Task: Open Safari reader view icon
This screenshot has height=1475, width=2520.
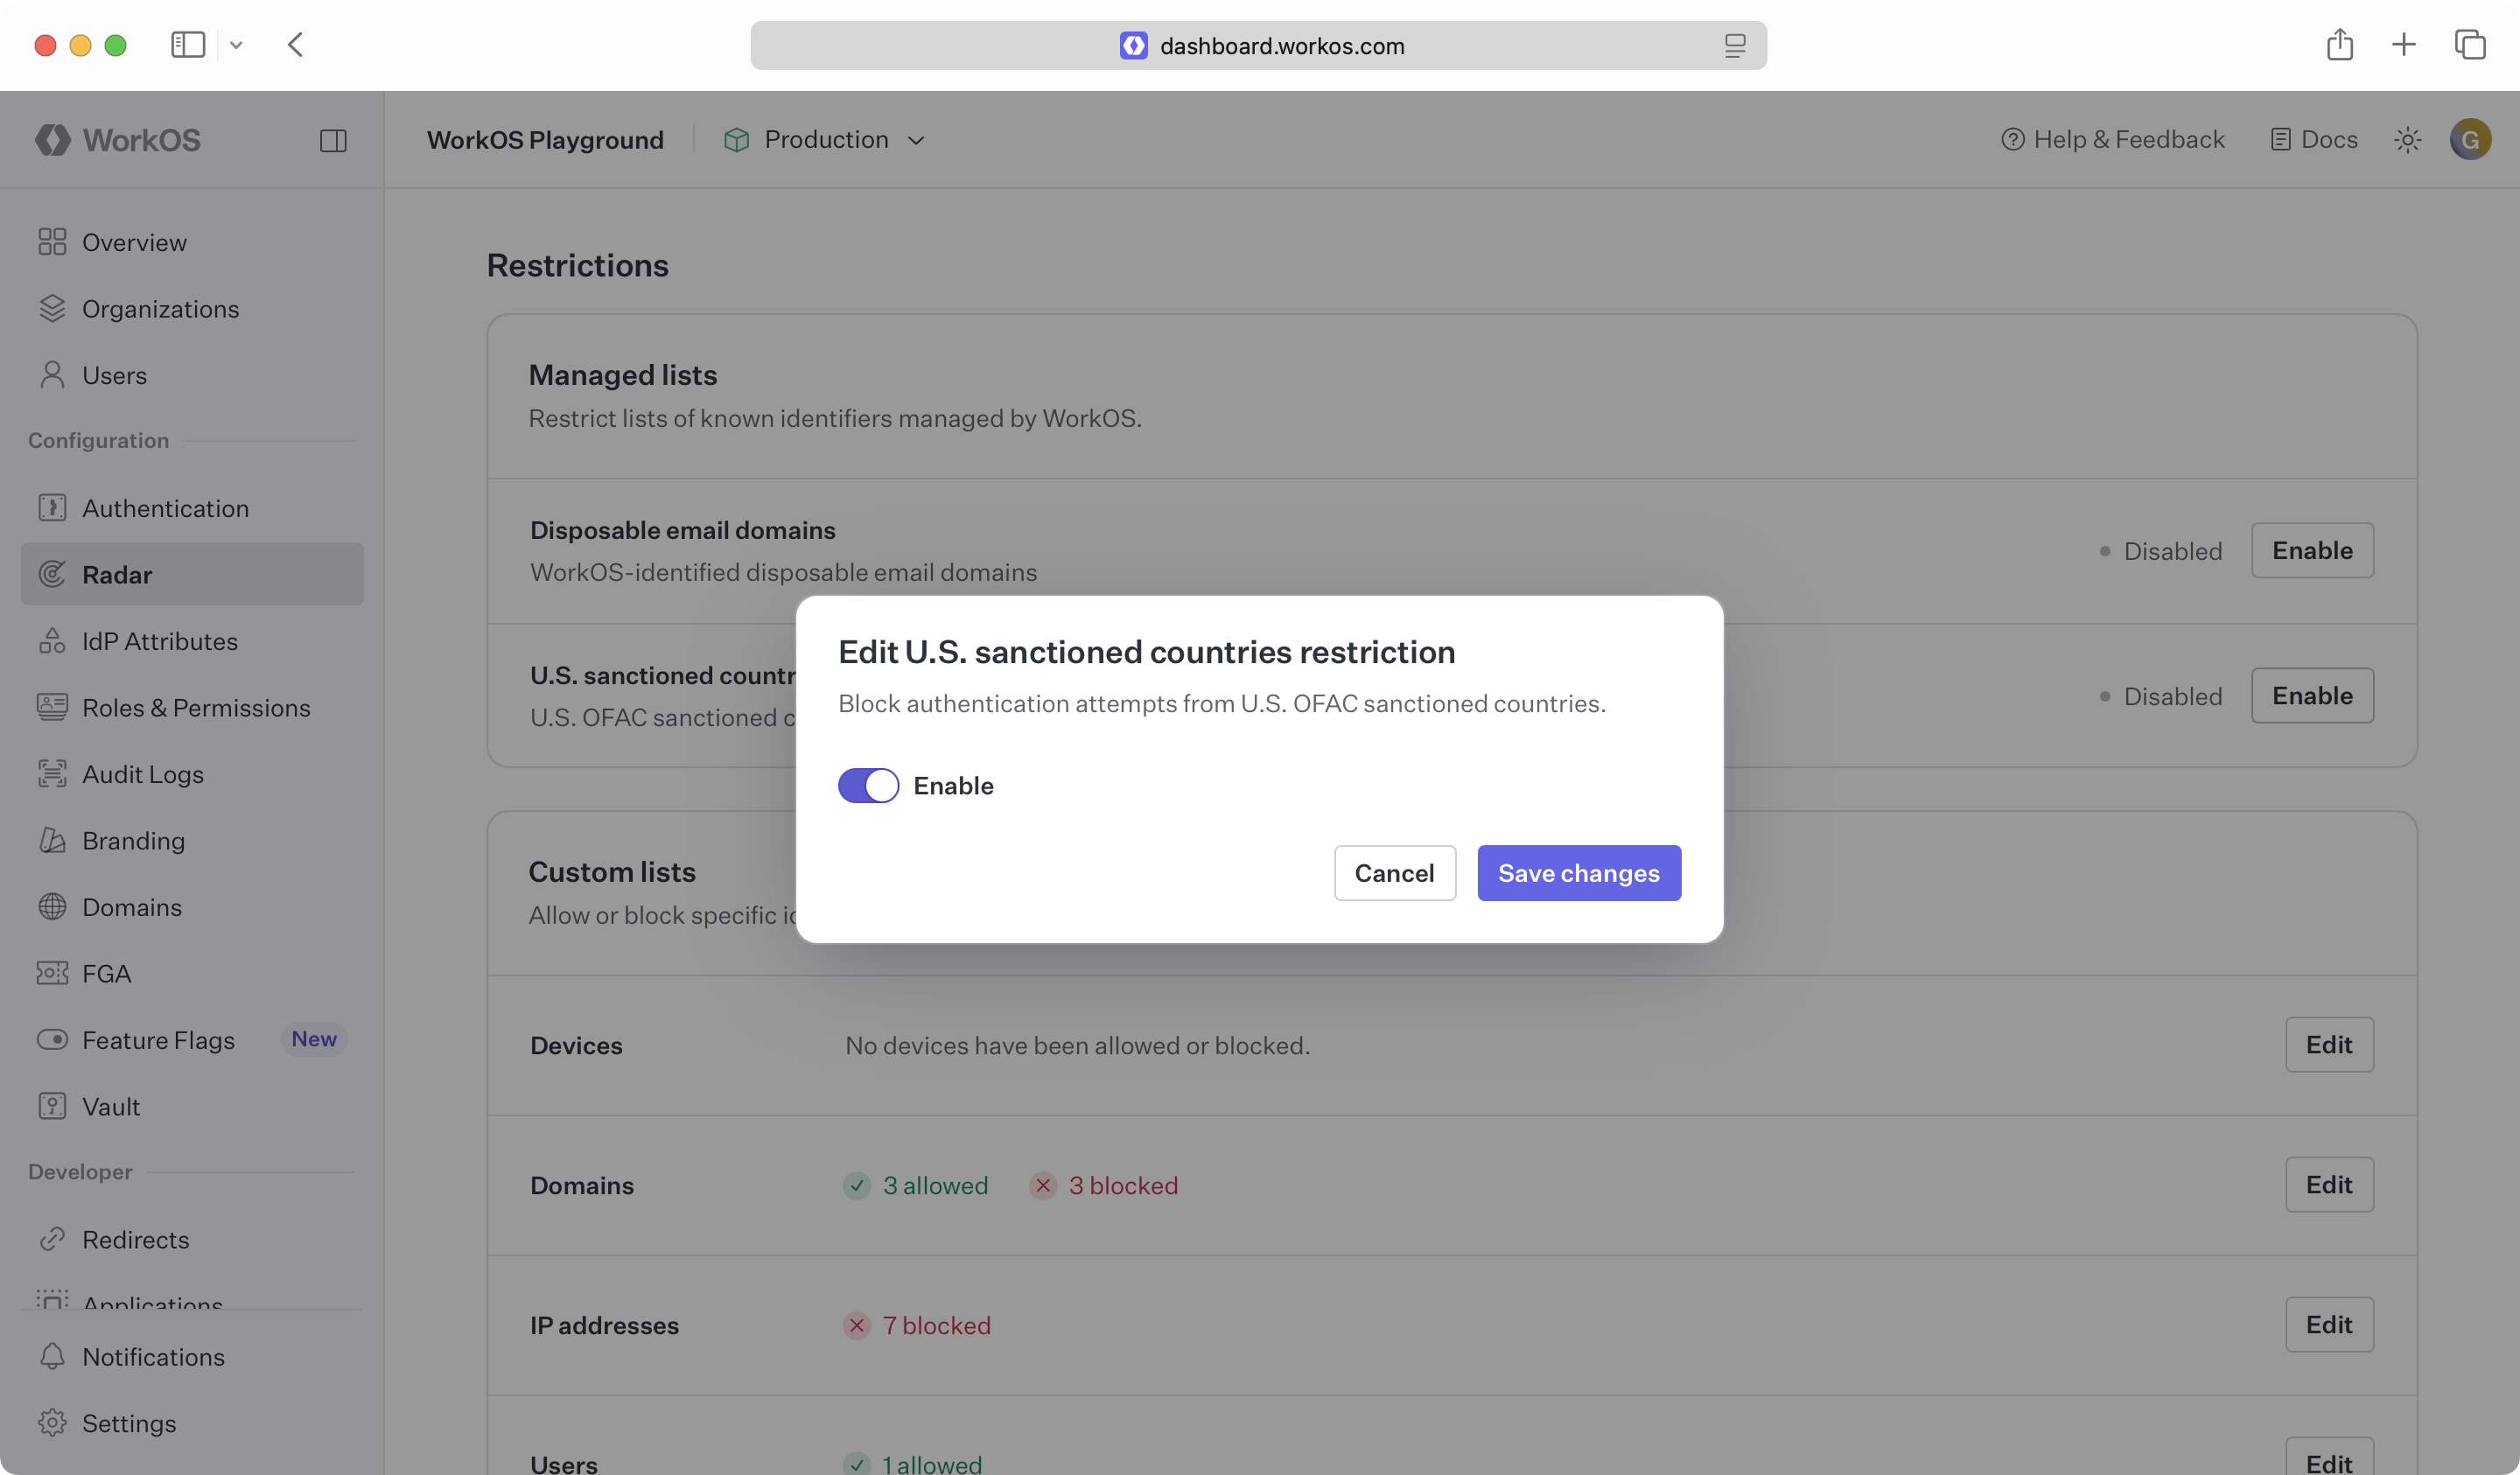Action: (1734, 46)
